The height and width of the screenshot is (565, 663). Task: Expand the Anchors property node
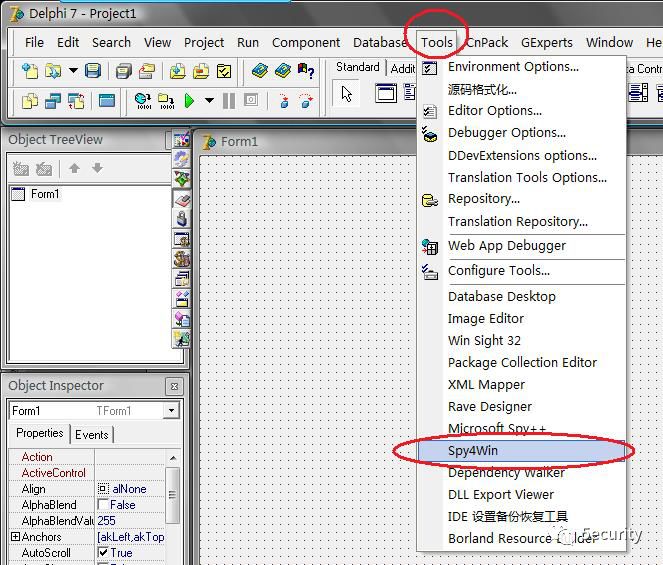(15, 536)
